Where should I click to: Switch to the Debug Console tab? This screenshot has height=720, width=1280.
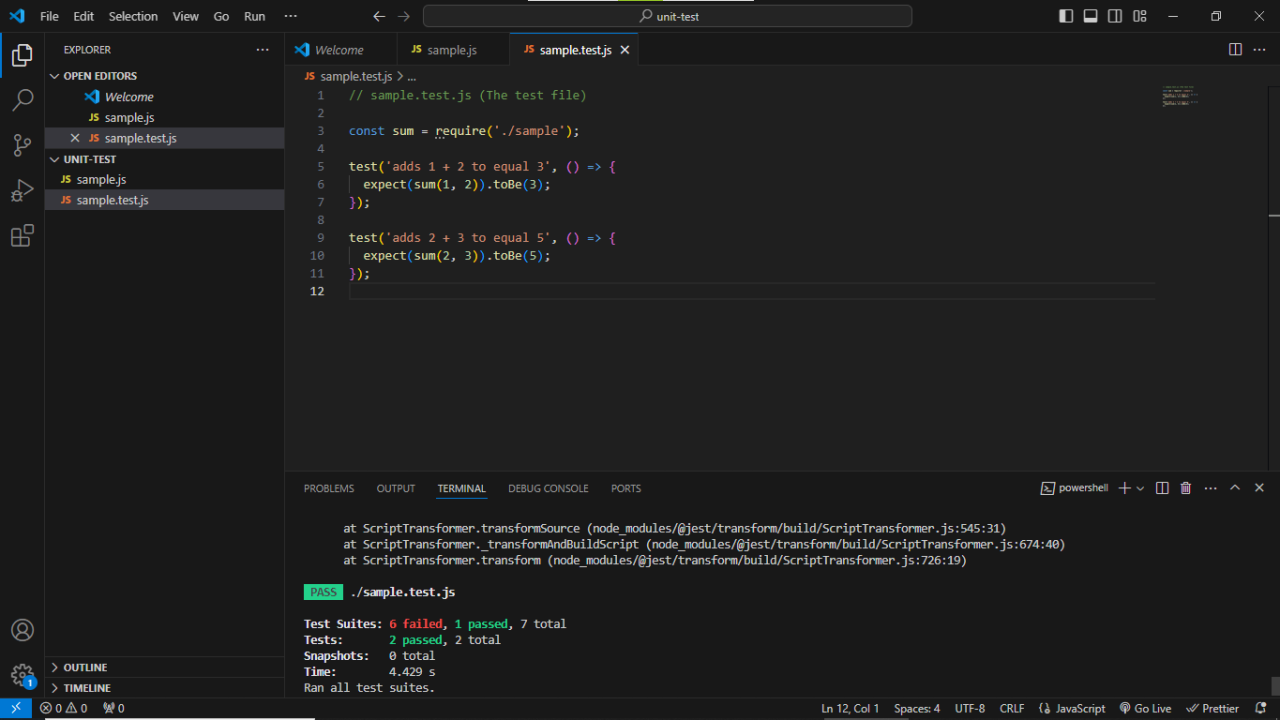coord(548,488)
